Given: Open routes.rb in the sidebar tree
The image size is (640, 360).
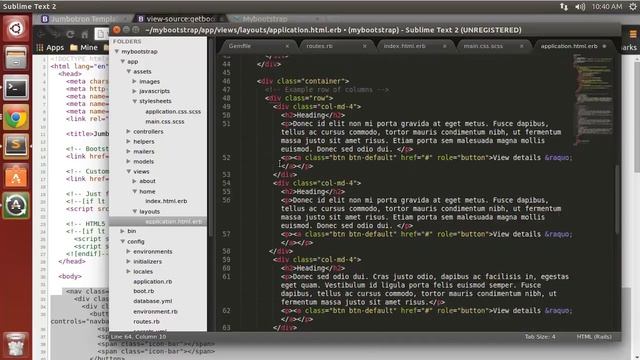Looking at the screenshot, I should (146, 322).
